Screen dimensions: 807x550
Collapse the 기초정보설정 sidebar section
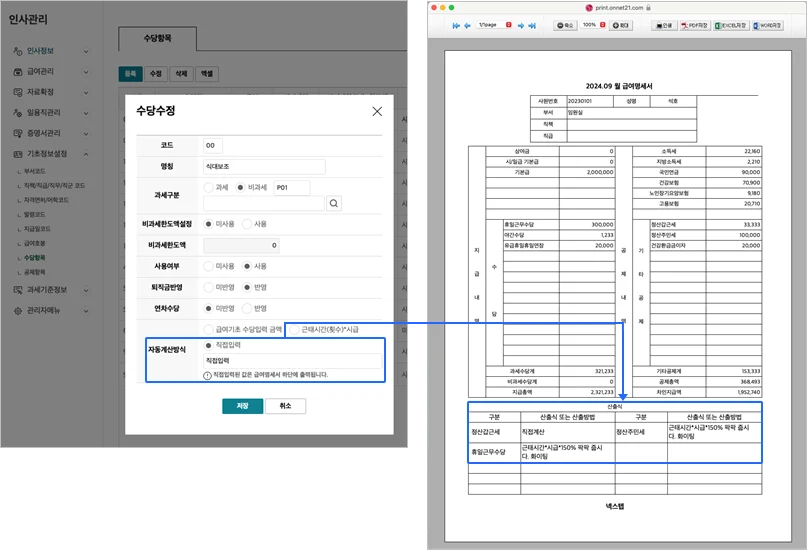click(86, 154)
